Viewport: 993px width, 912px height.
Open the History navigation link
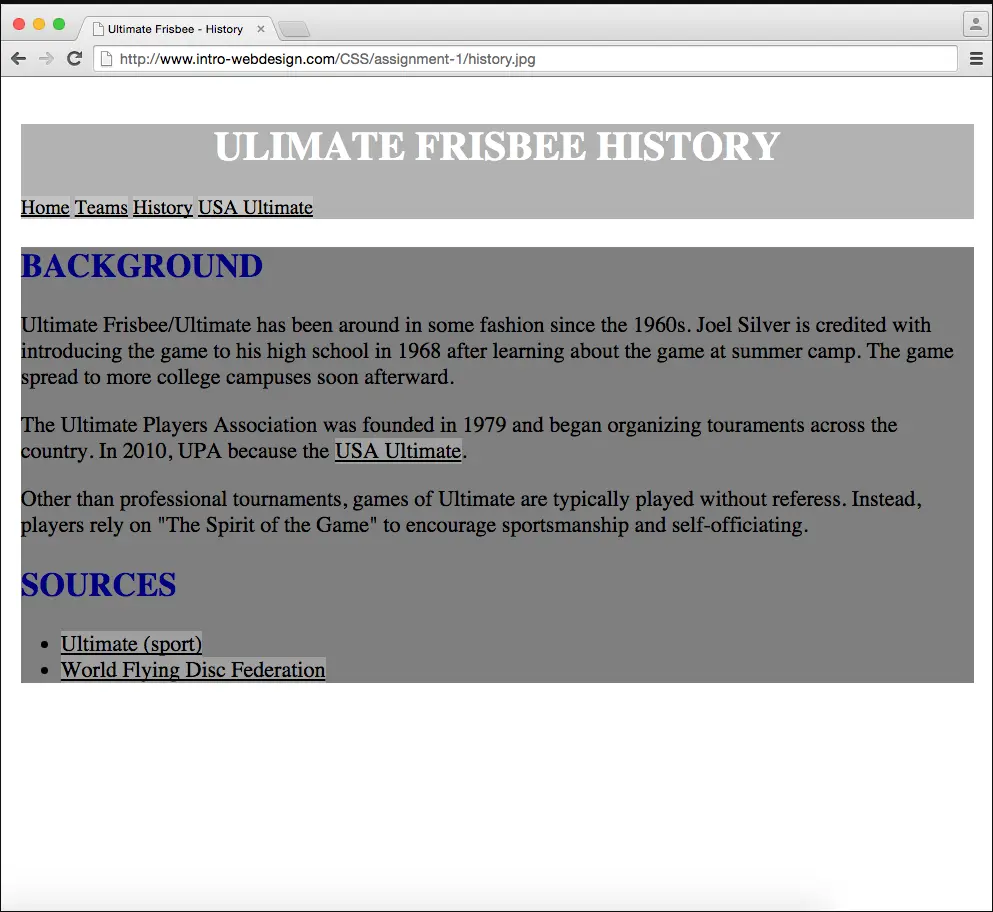point(162,207)
